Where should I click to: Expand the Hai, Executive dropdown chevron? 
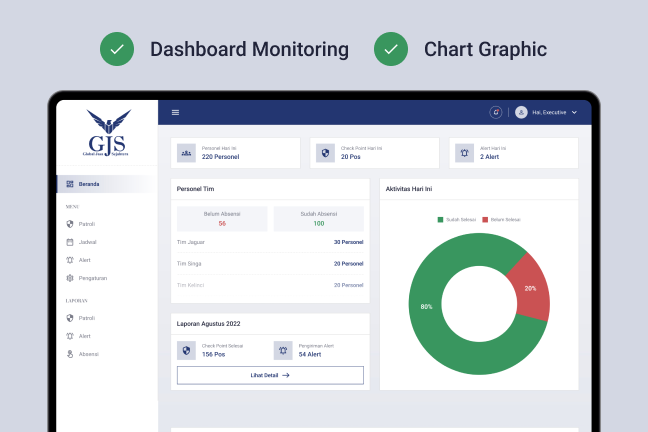coord(574,112)
